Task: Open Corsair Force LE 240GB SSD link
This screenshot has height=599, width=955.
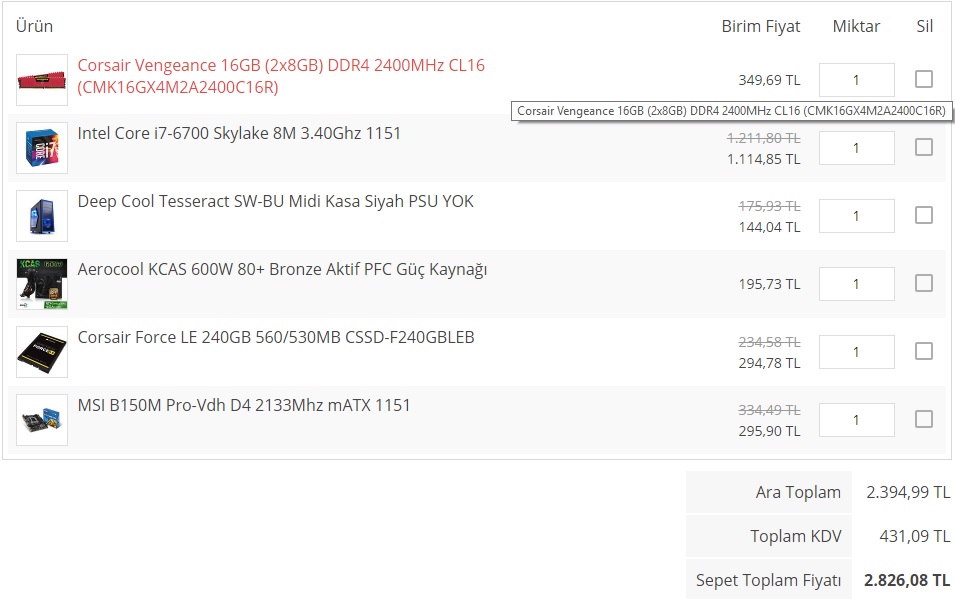Action: (276, 338)
